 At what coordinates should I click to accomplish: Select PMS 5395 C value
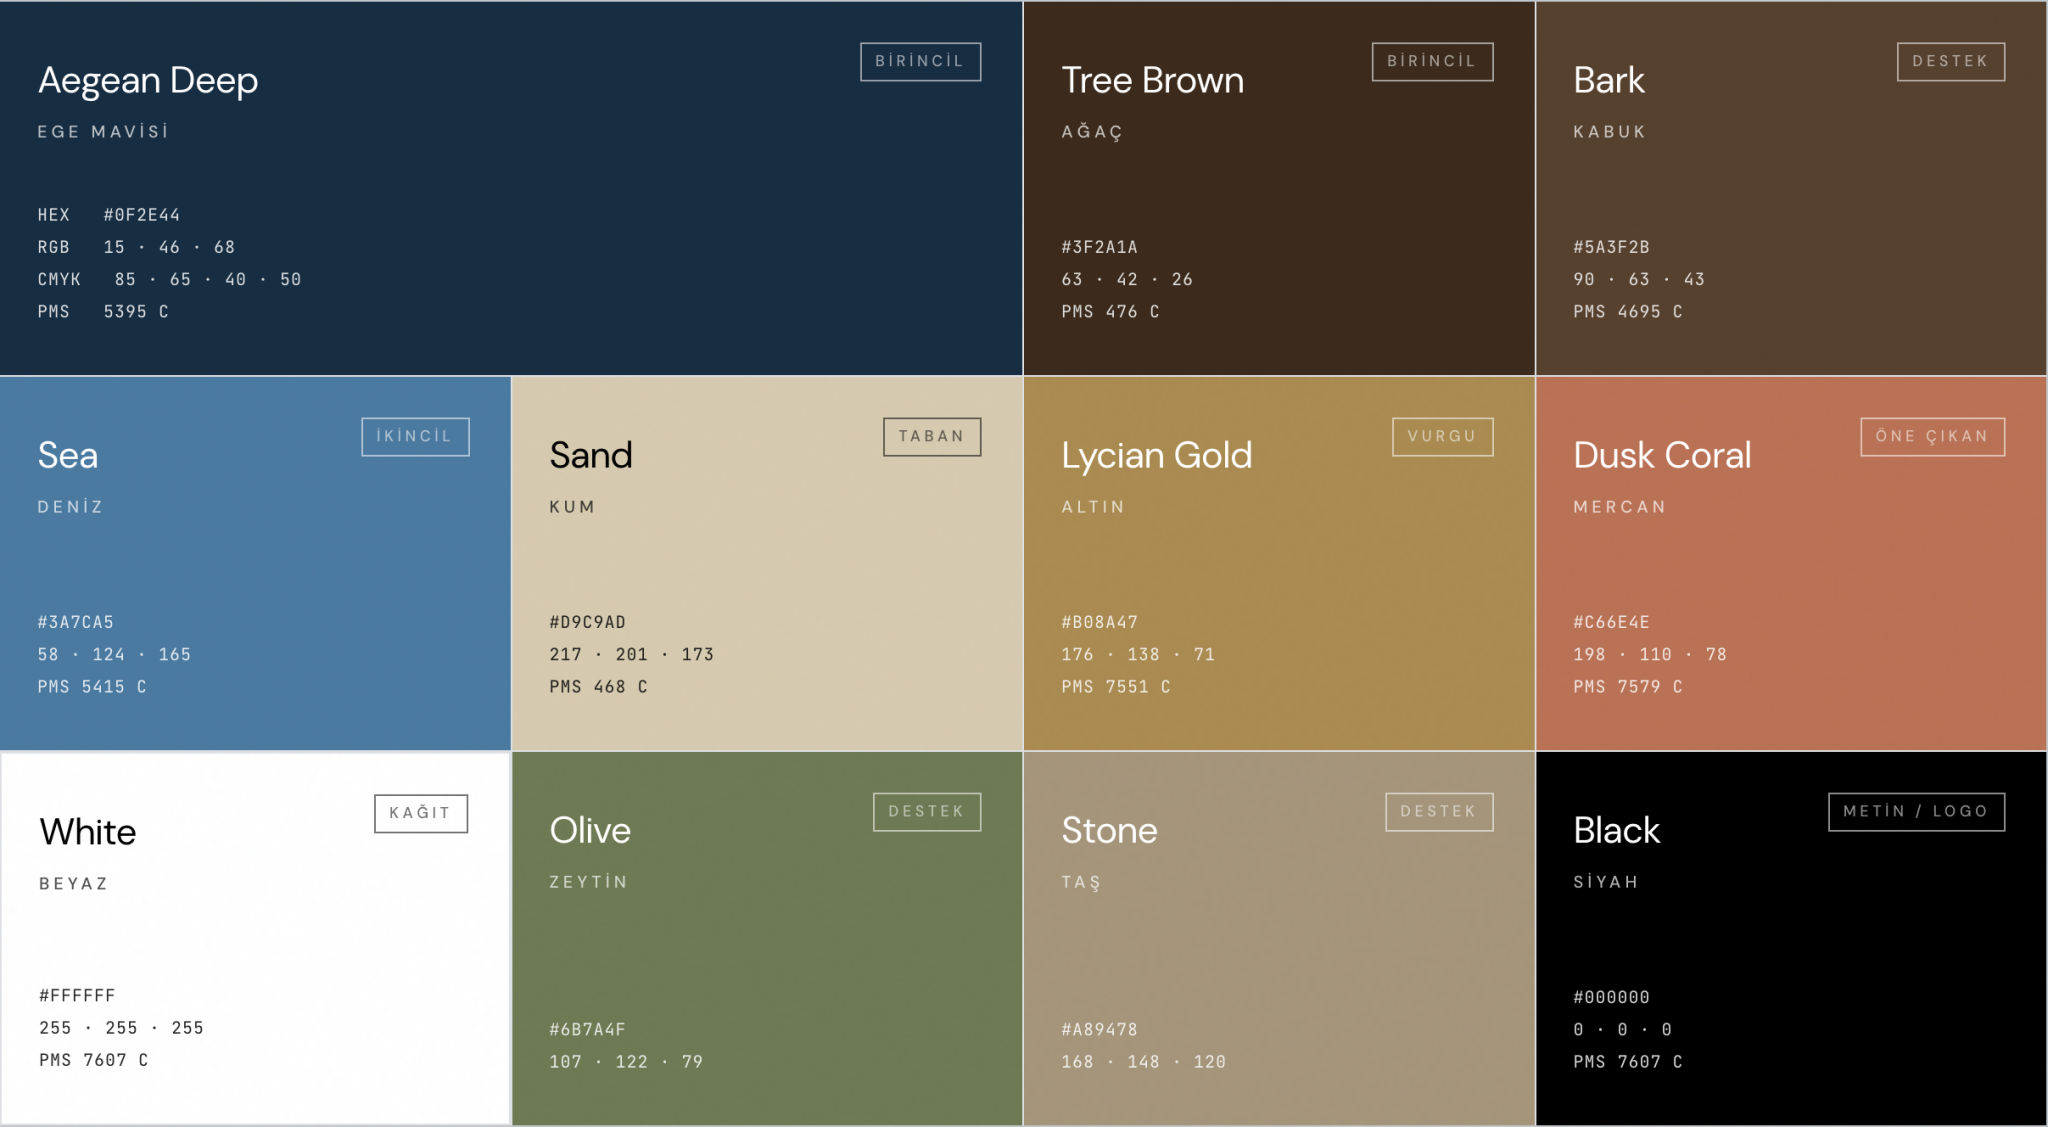click(136, 311)
